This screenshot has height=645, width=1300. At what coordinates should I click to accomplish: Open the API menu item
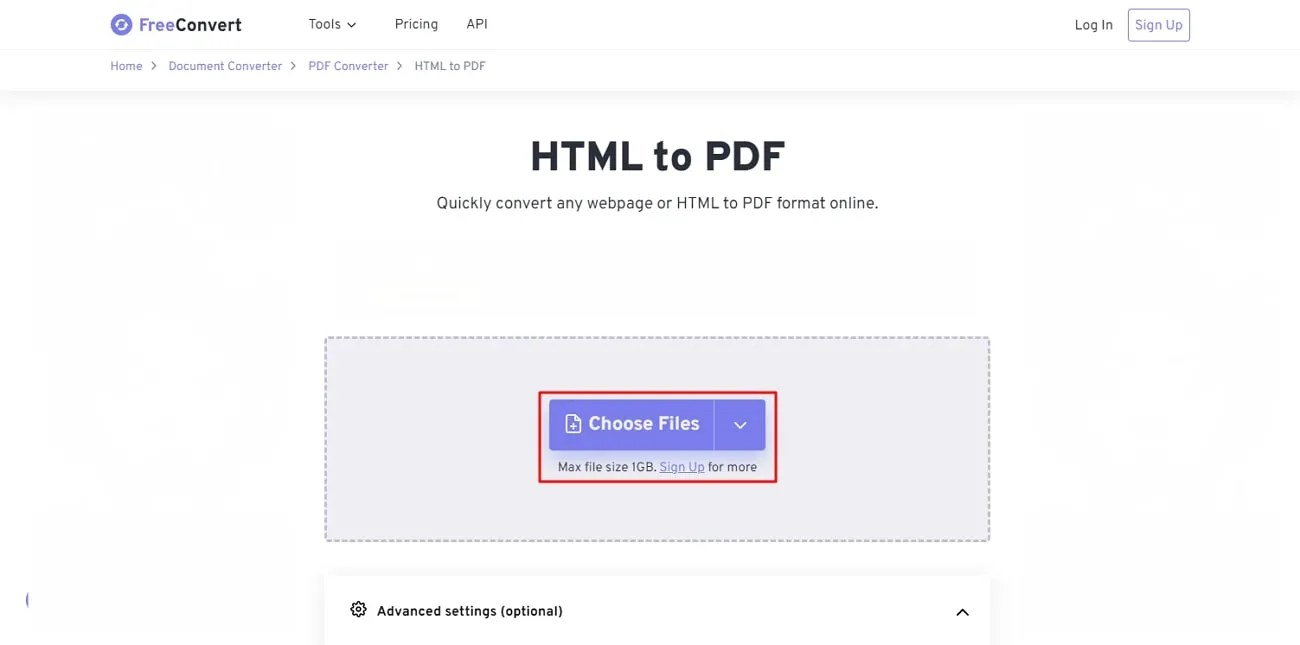coord(477,24)
